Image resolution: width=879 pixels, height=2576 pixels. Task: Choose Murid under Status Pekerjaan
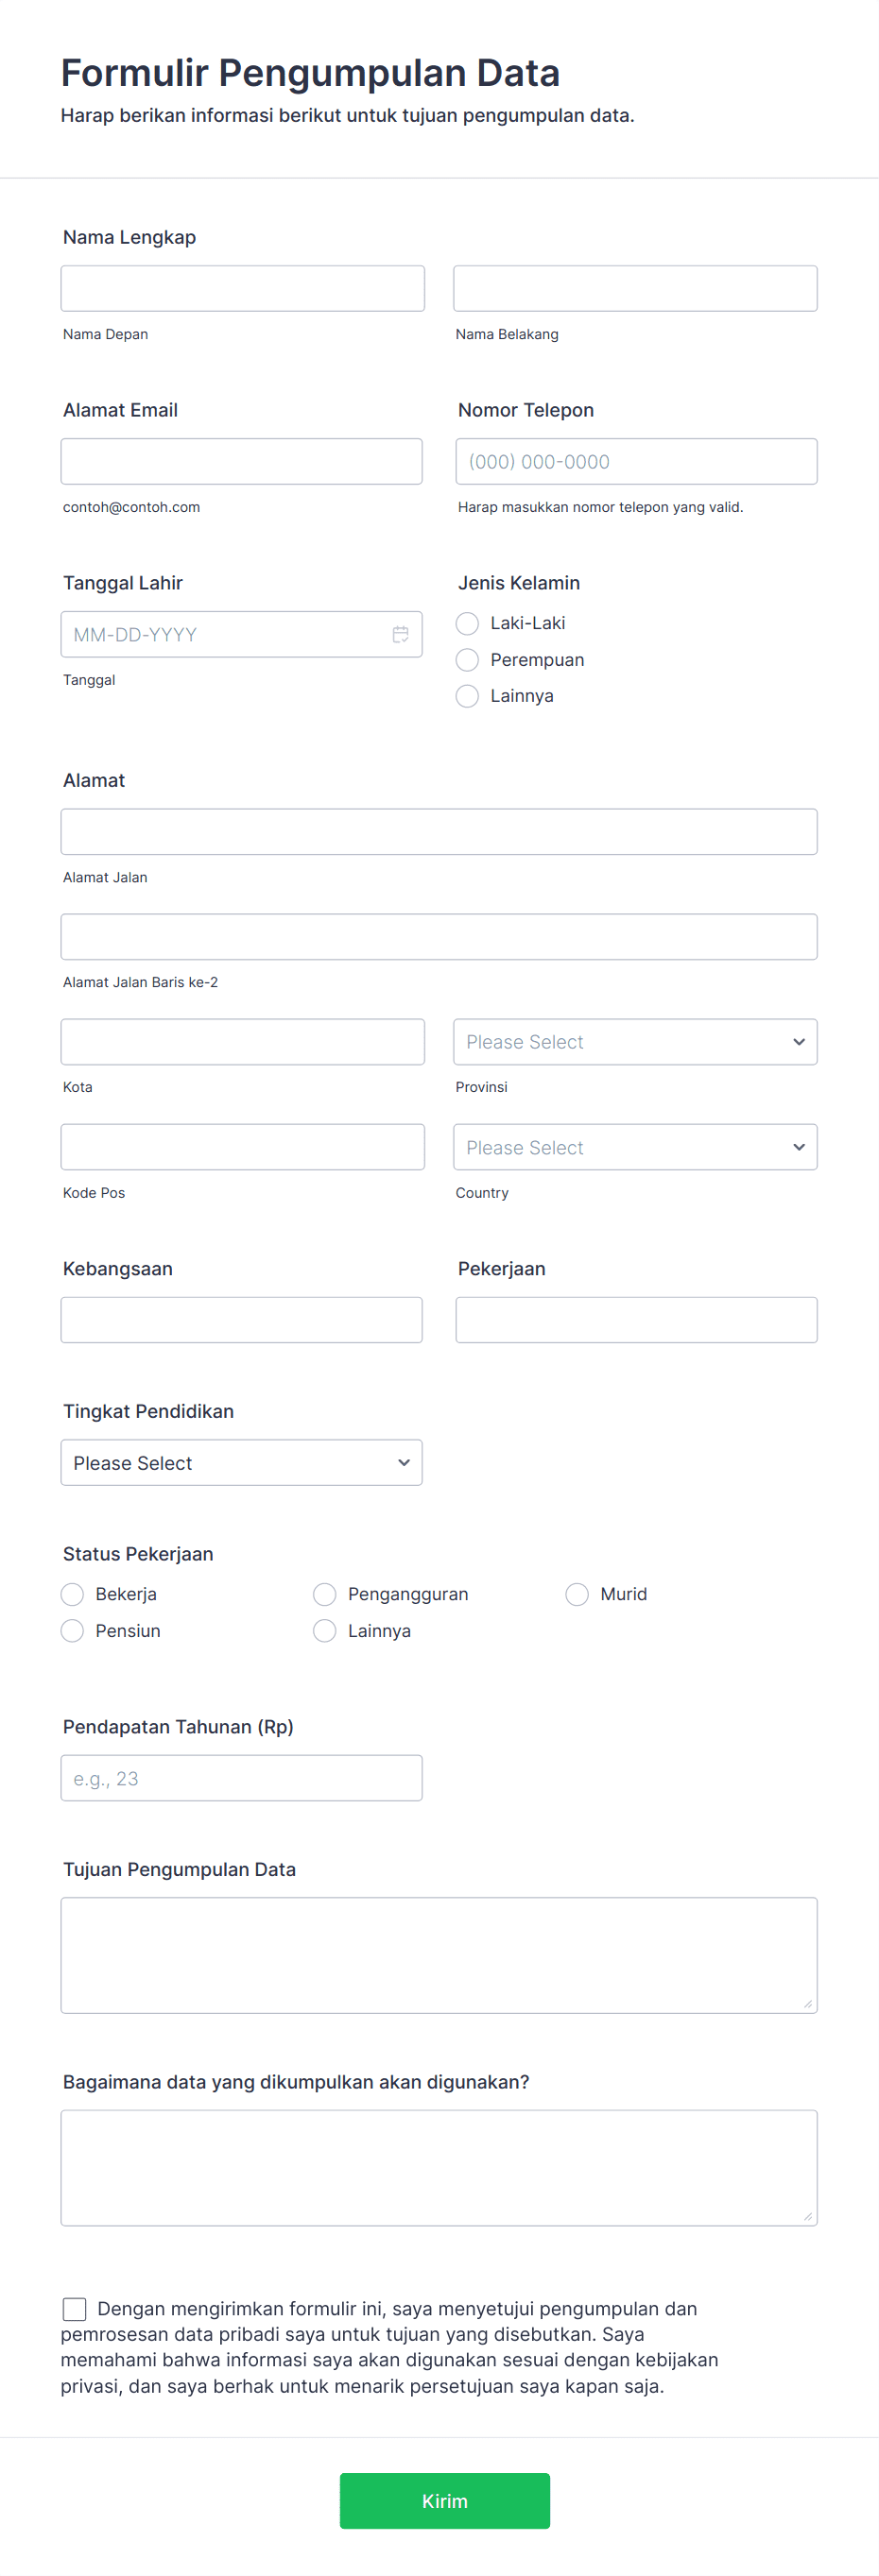(x=576, y=1594)
